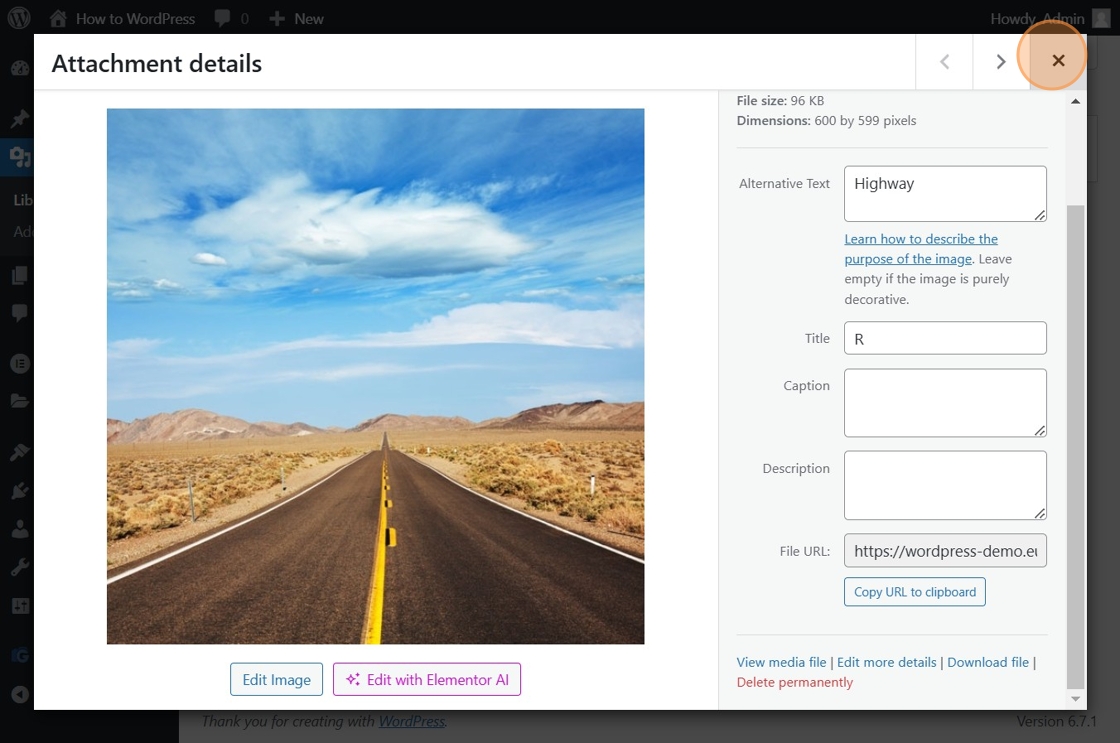Open Comments via the sidebar speech icon
The image size is (1120, 743).
(x=20, y=312)
